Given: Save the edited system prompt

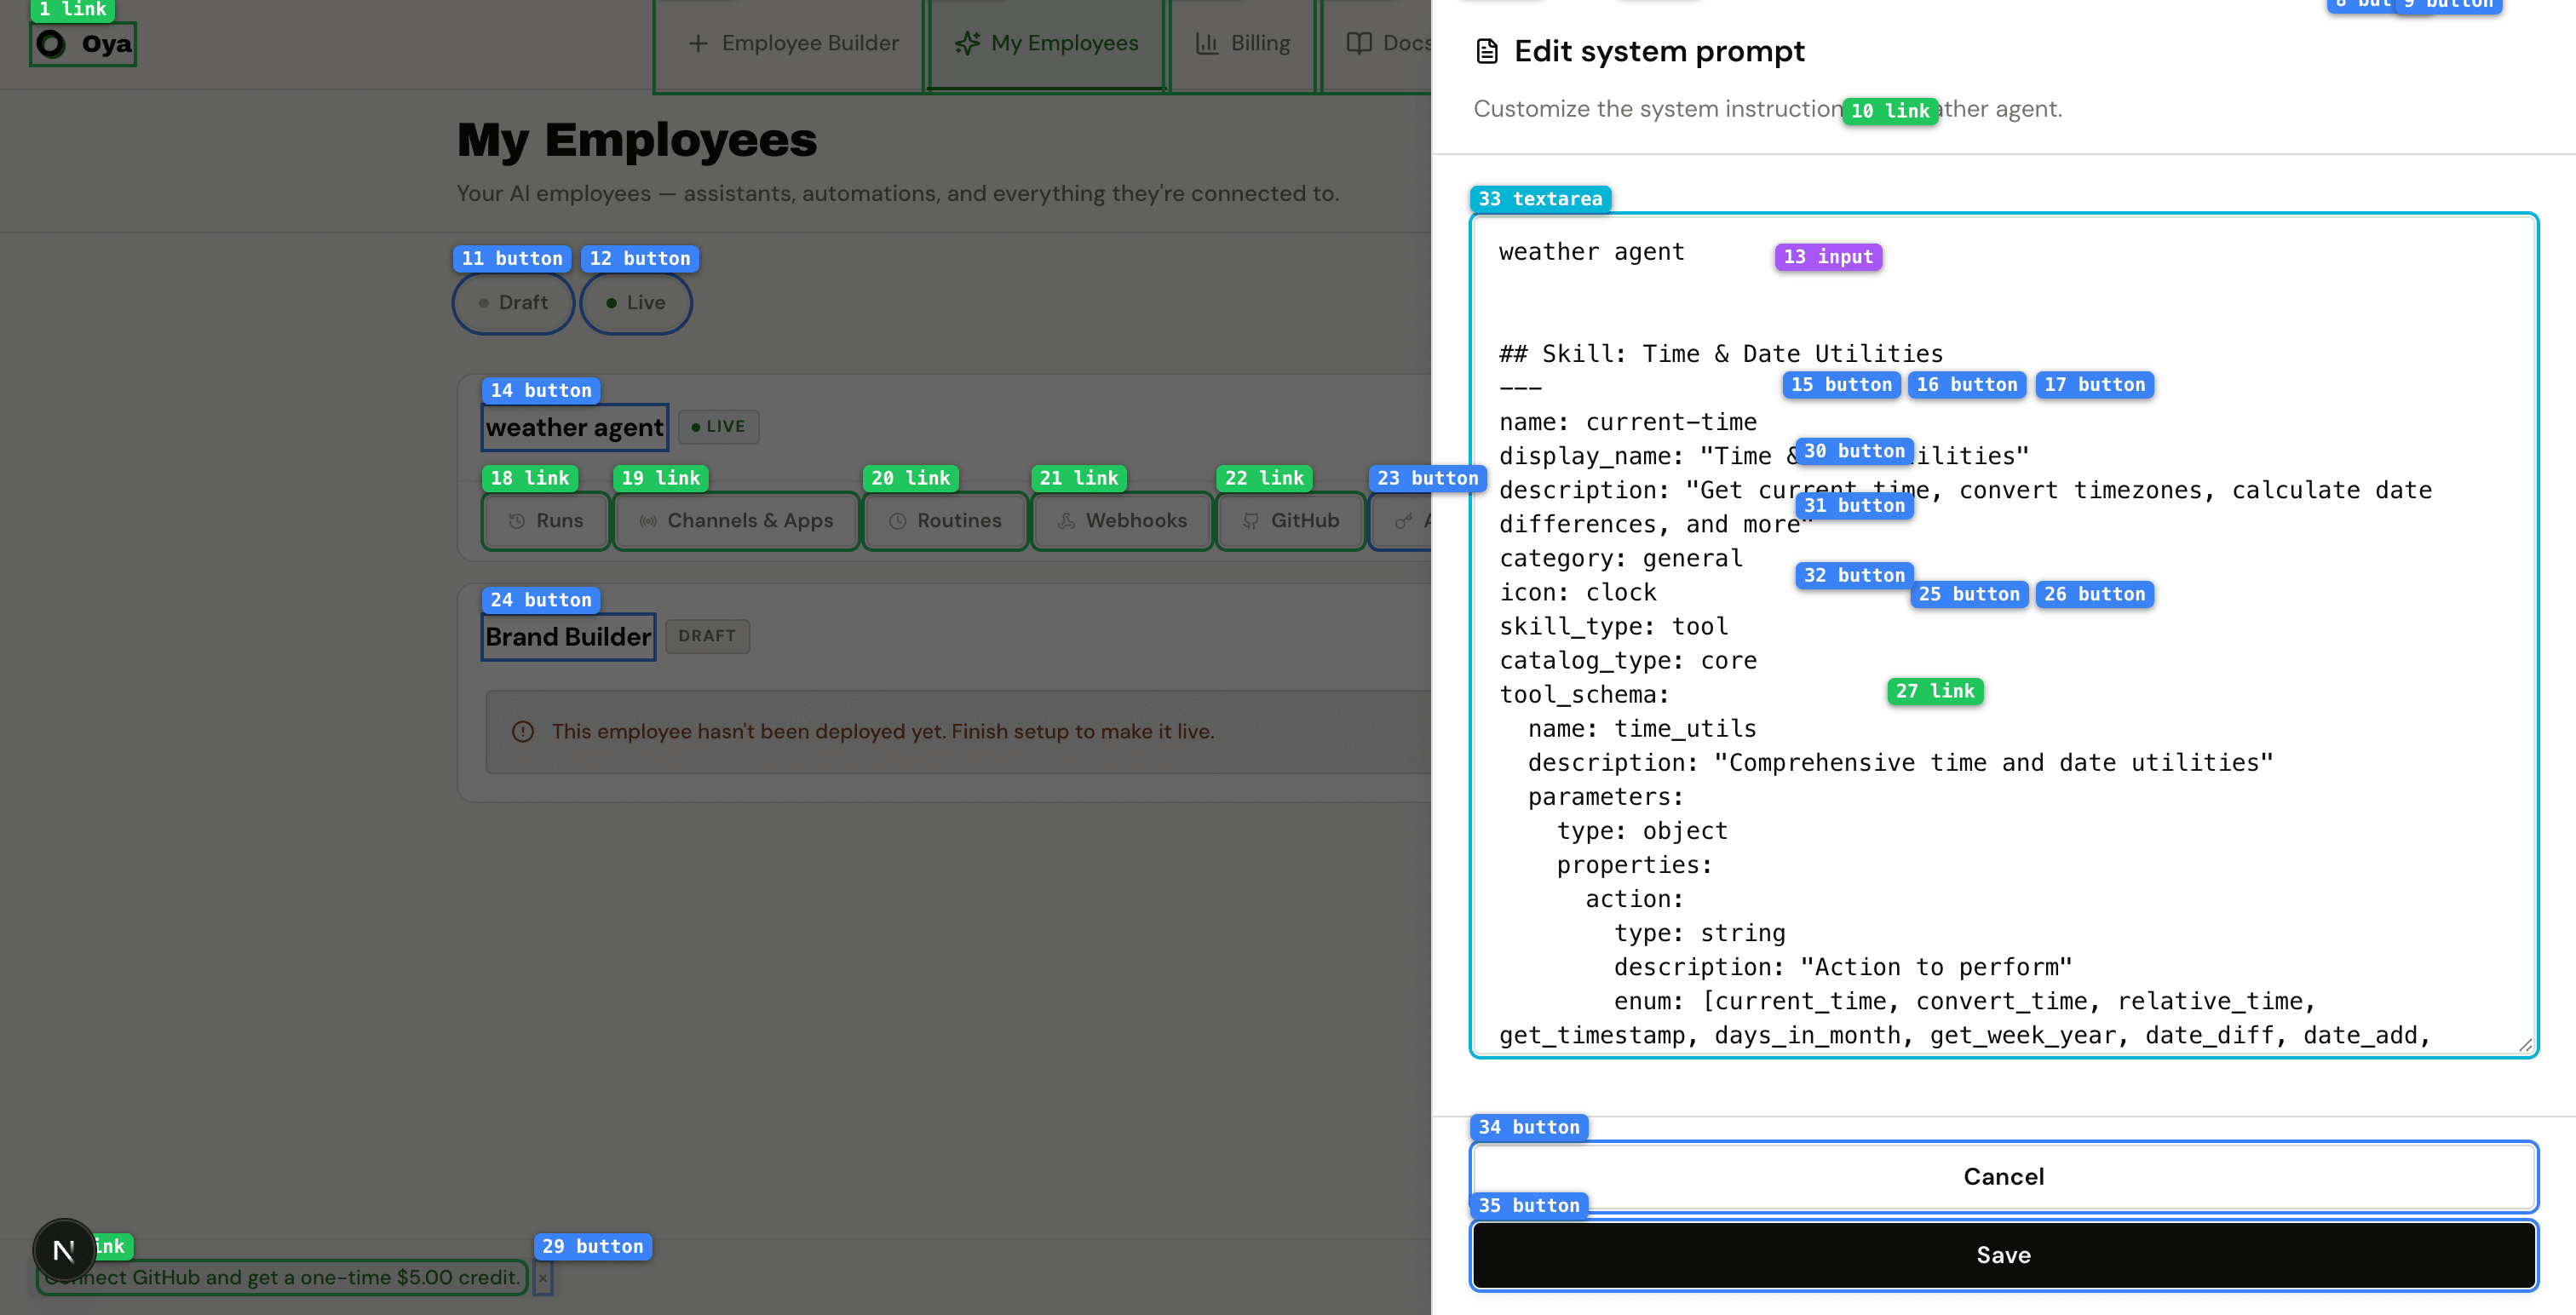Looking at the screenshot, I should [2003, 1255].
